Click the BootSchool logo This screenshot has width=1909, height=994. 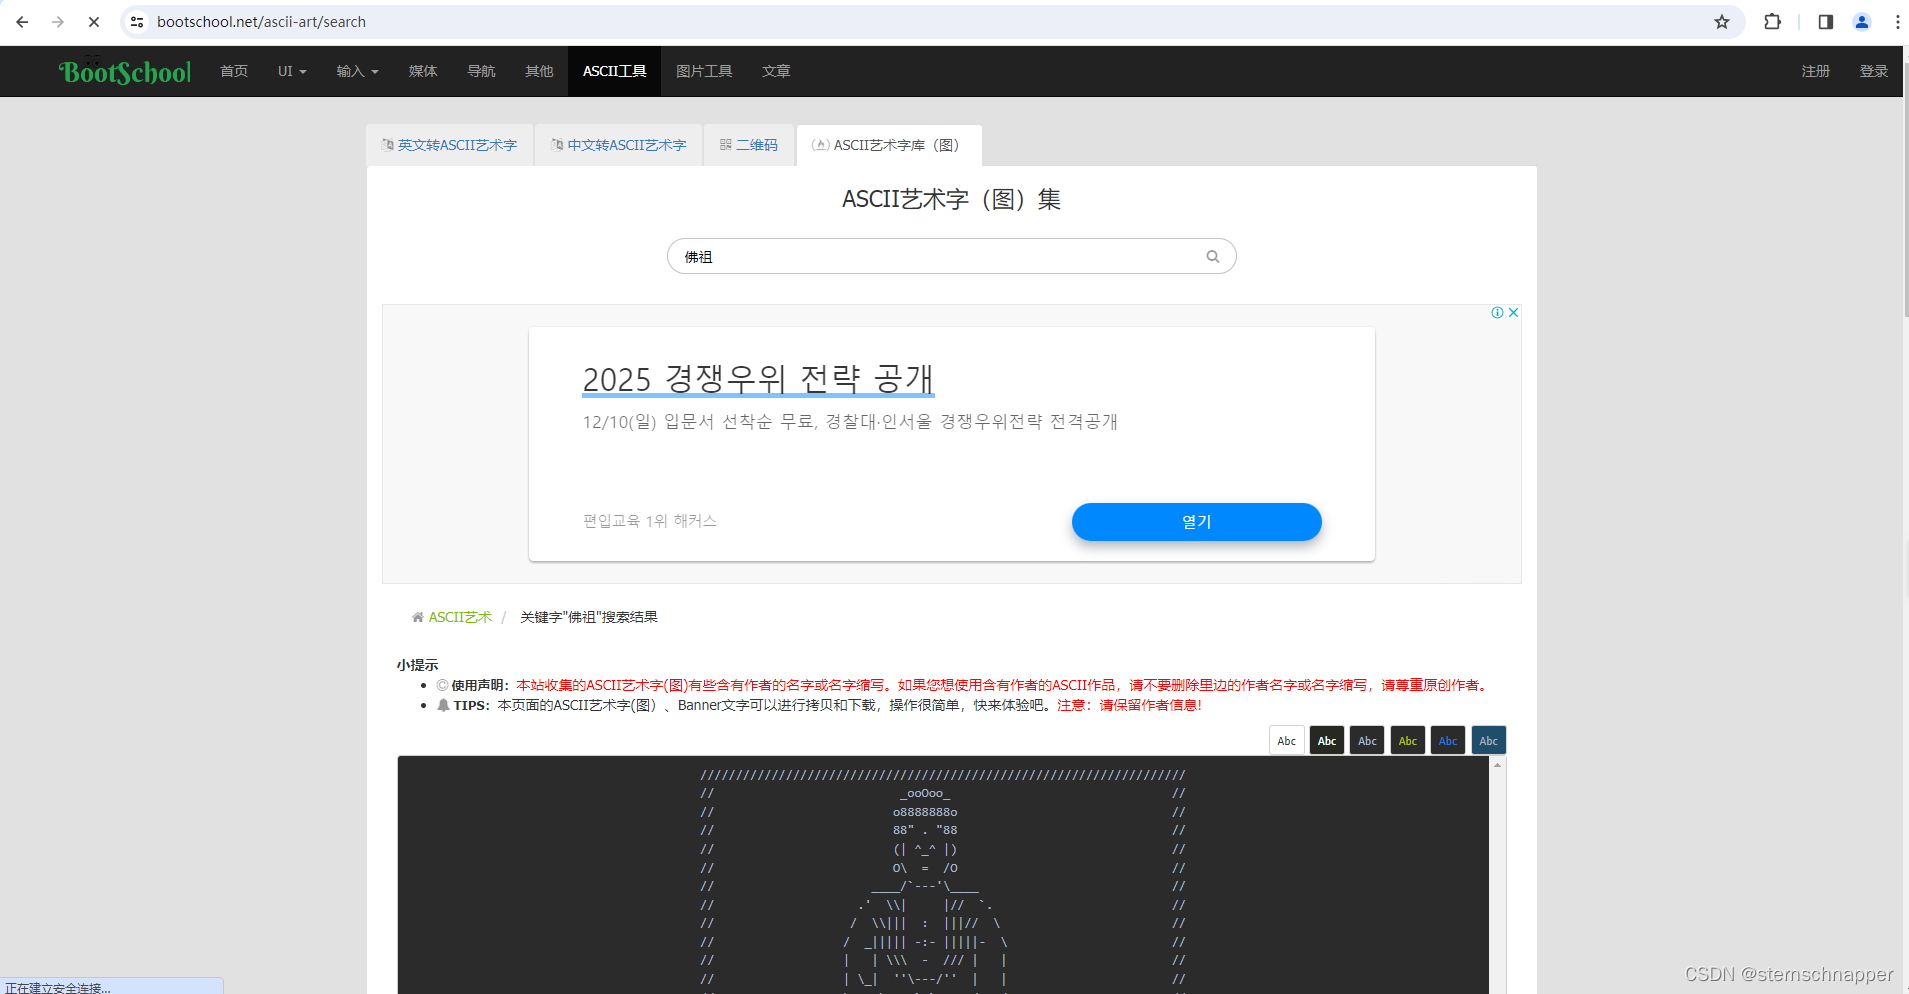(124, 71)
